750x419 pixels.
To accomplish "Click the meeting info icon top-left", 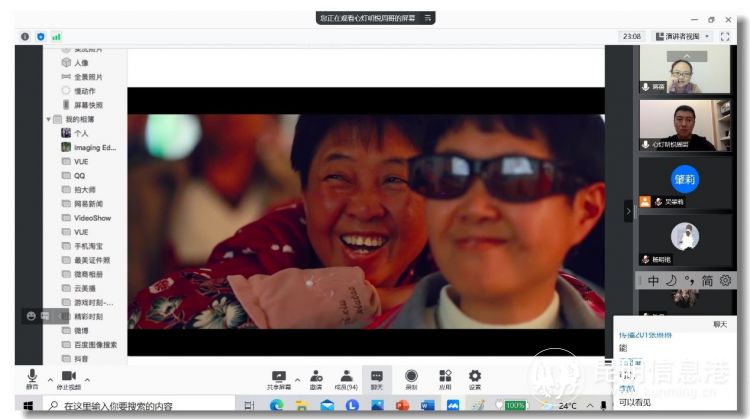I will [25, 36].
